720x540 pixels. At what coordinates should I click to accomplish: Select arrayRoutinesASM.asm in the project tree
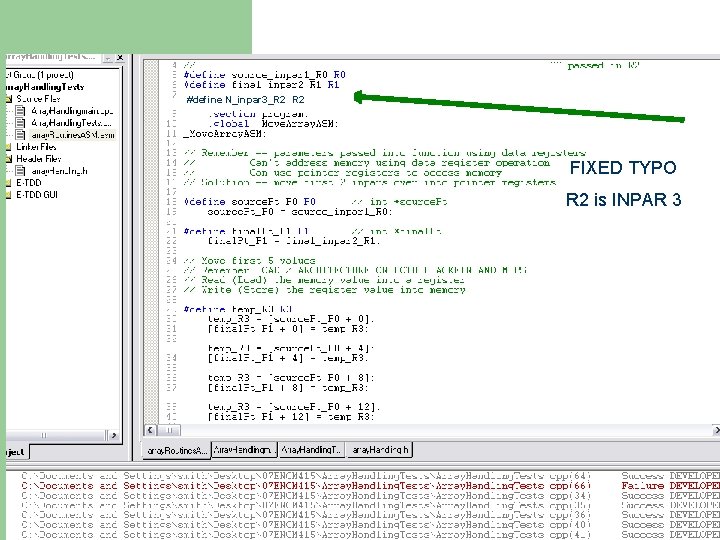coord(73,135)
